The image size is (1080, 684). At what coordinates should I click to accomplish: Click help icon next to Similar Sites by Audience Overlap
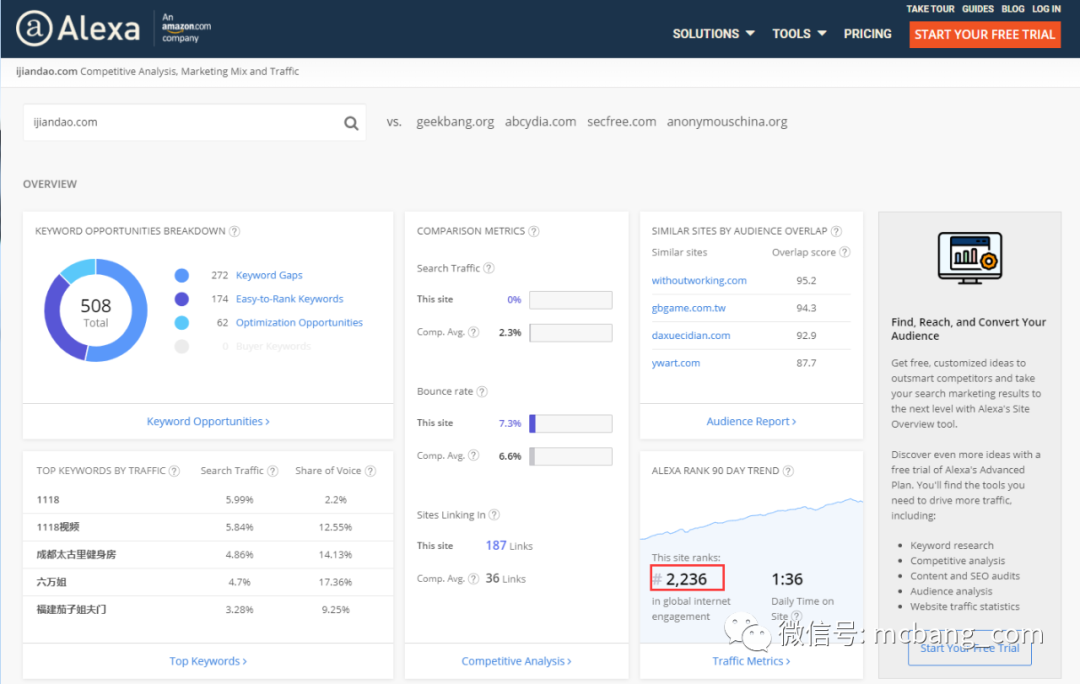(836, 230)
